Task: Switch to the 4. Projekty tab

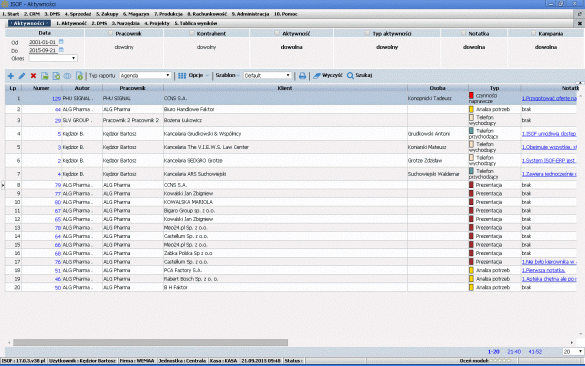Action: click(x=157, y=23)
